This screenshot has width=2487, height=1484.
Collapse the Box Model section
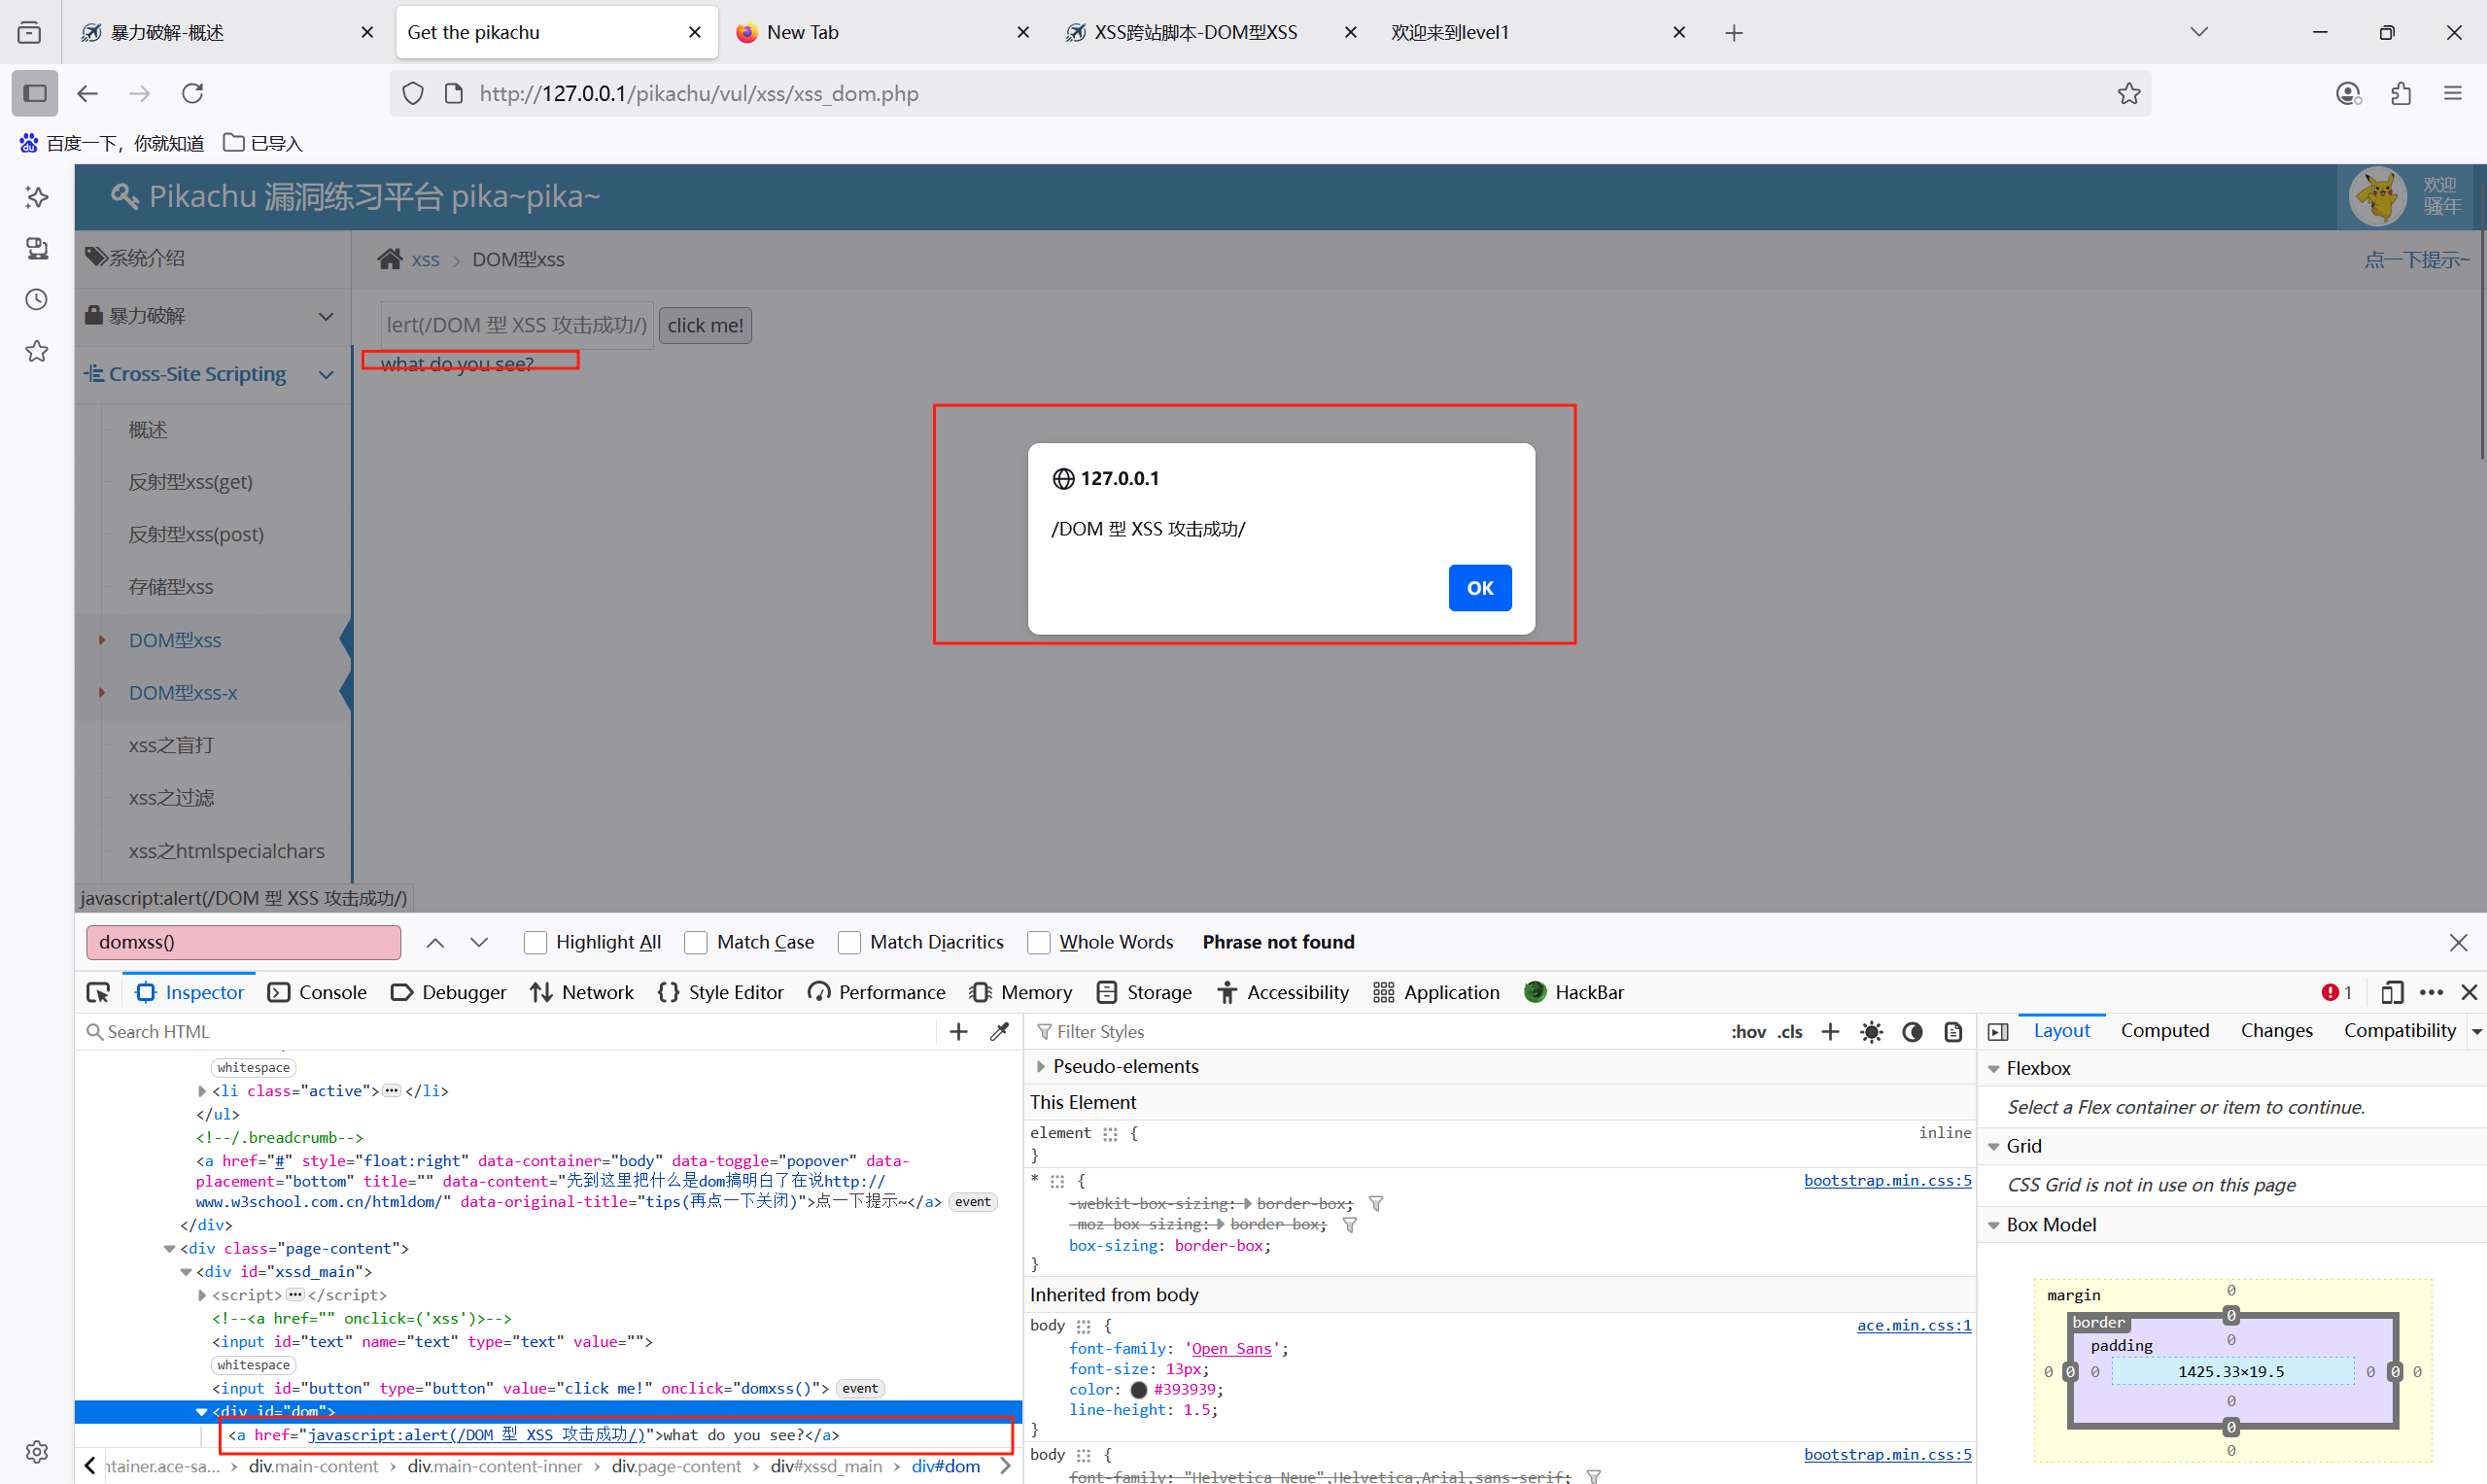(x=1993, y=1225)
